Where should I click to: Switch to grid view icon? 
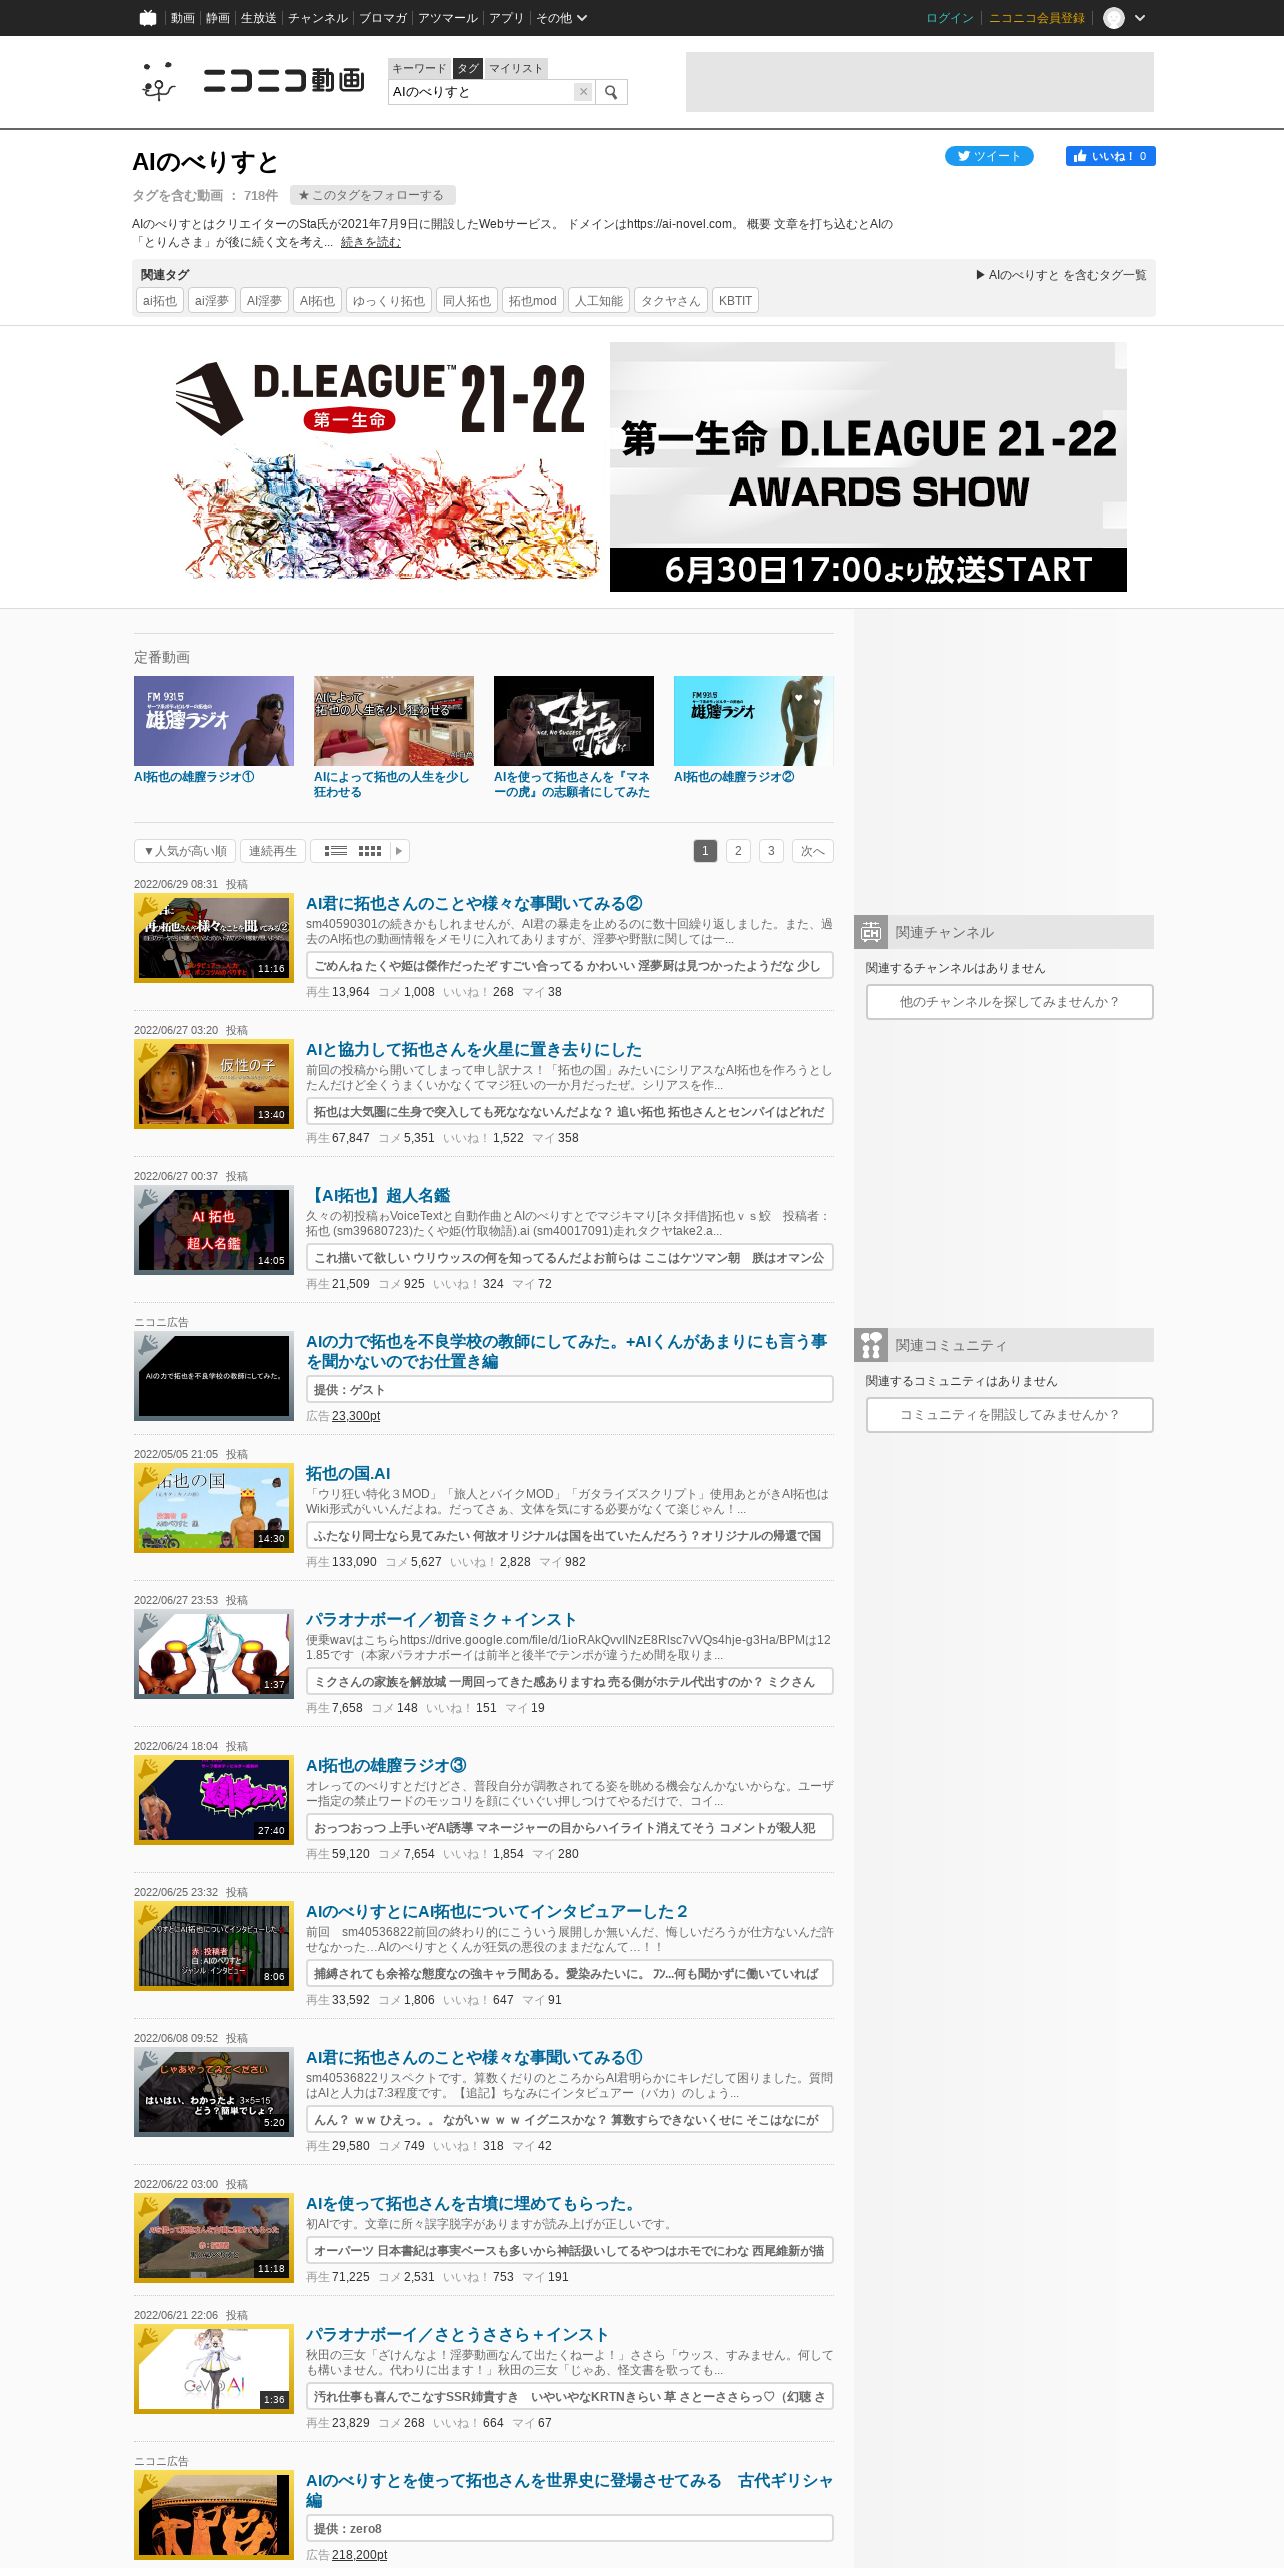[x=370, y=851]
